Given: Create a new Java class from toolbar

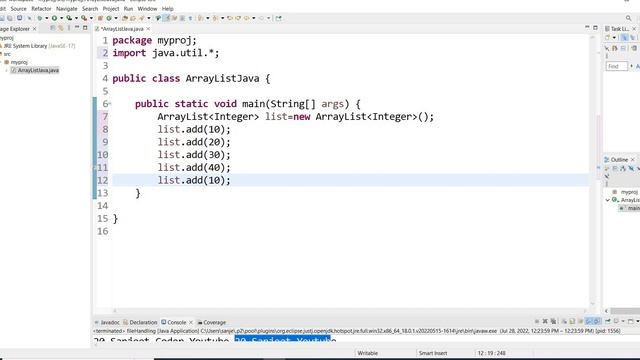Looking at the screenshot, I should 109,18.
